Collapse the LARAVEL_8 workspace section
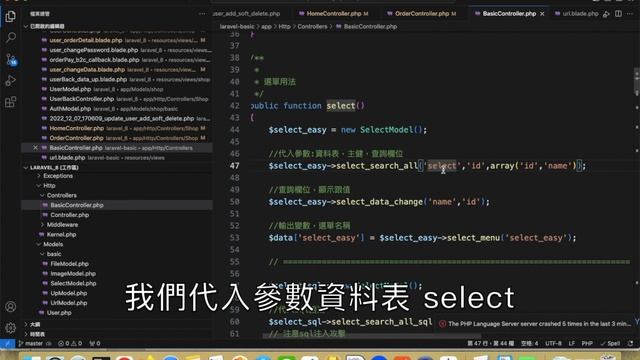 26,167
